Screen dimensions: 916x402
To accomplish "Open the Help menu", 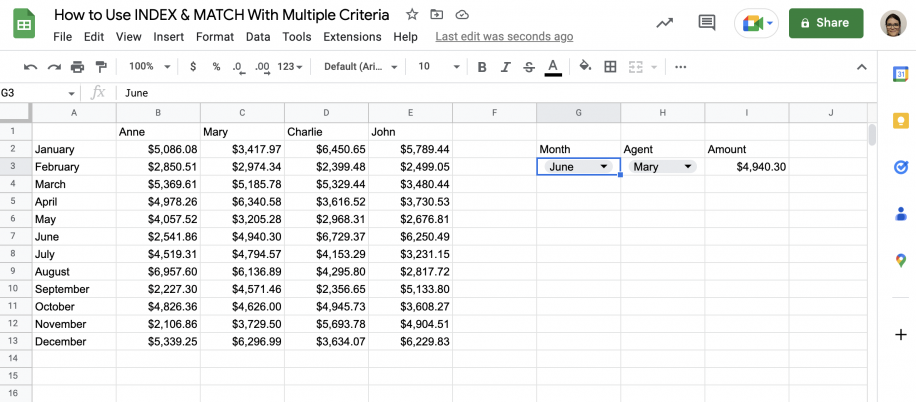I will (x=405, y=37).
